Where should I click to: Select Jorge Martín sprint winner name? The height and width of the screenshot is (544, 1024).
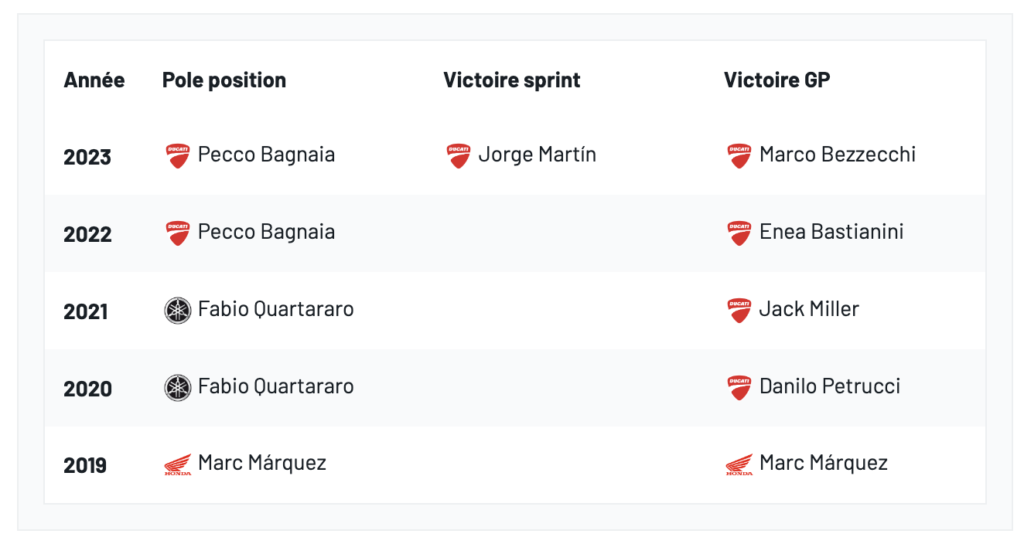[537, 155]
